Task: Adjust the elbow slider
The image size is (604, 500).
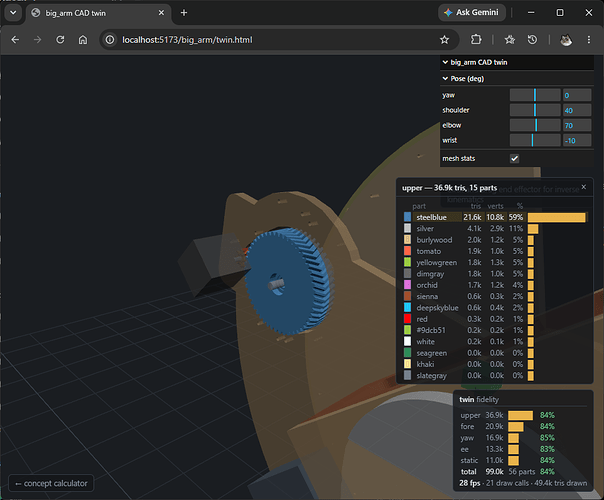Action: (535, 125)
